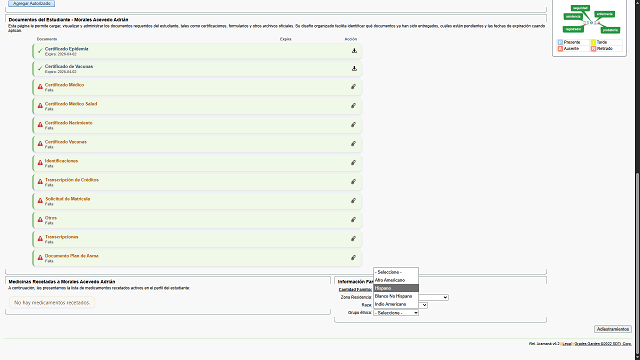Click warning triangle beside Transcripciones
640x360 pixels.
[x=40, y=238]
